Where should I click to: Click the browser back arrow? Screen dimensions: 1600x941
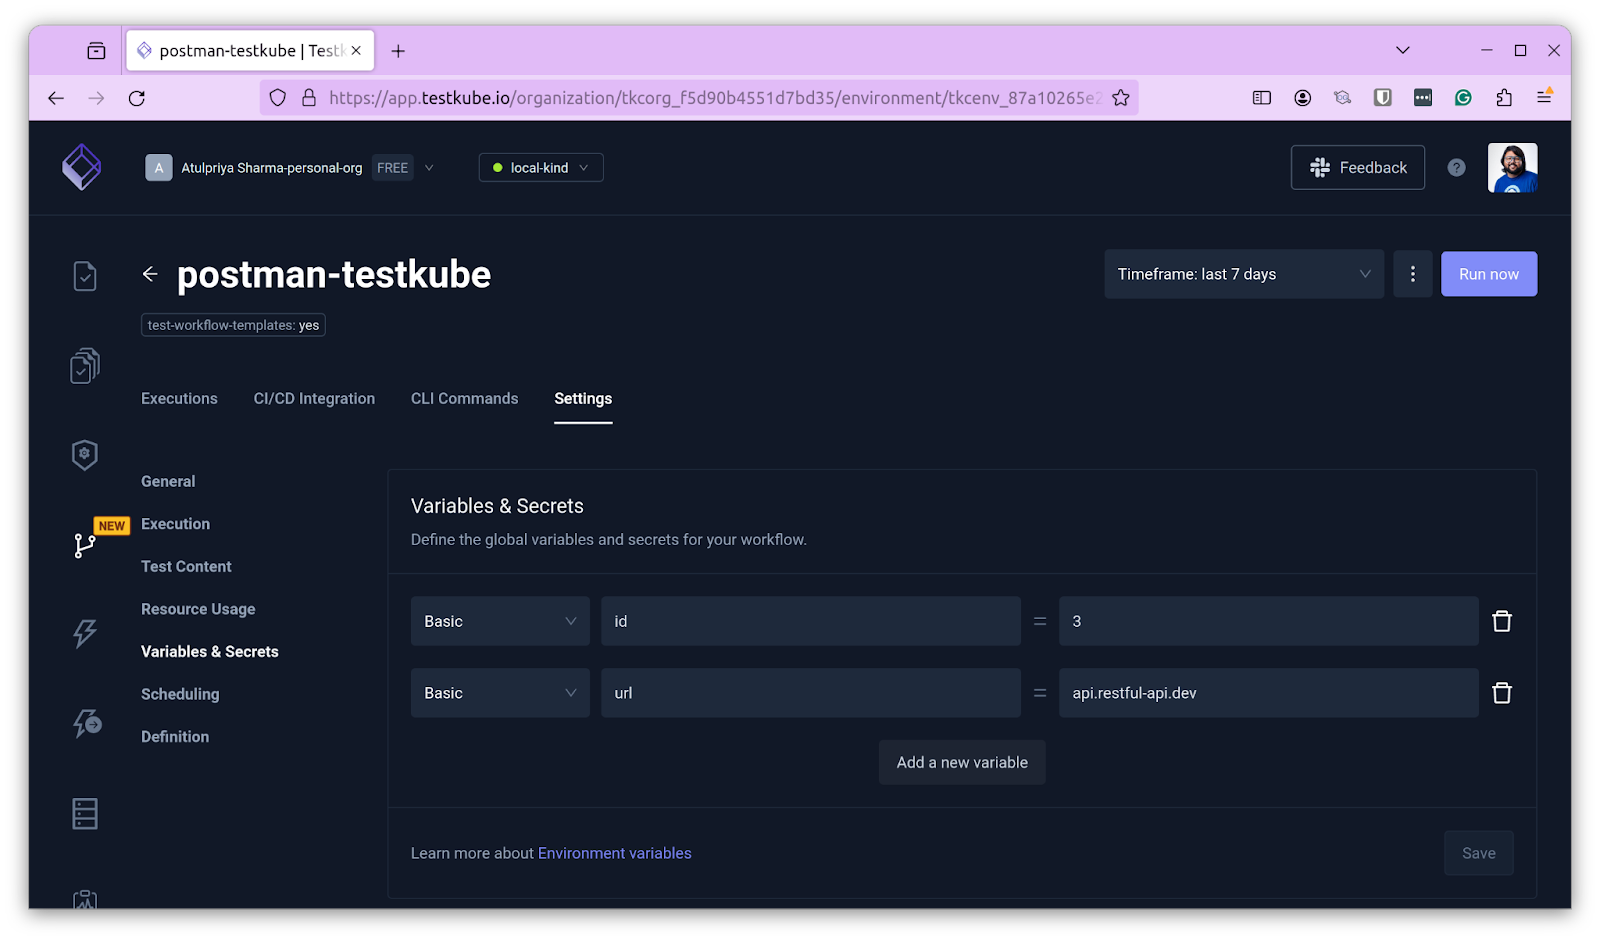pos(56,98)
